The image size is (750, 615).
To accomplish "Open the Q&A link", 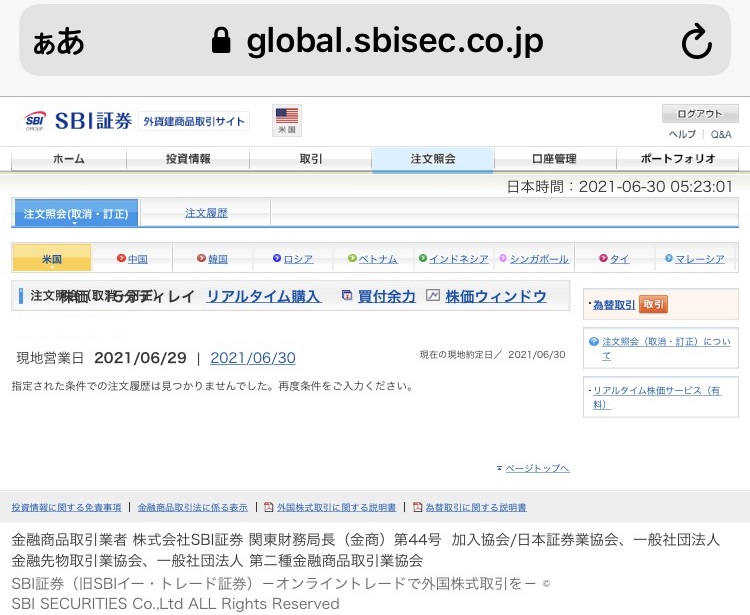I will 721,134.
